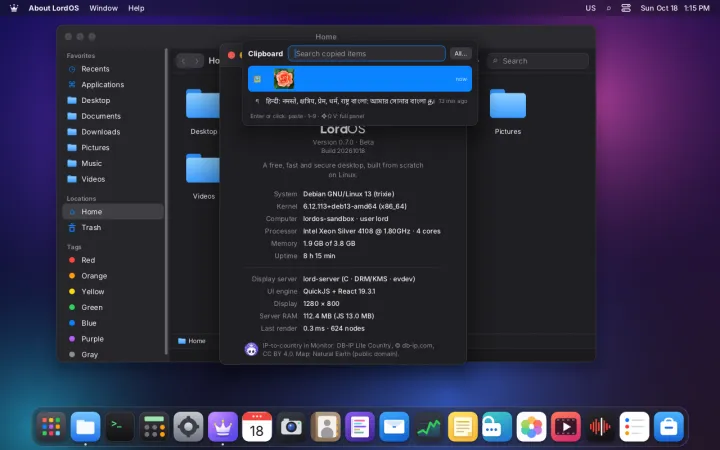Click the Search field in the Home window

pyautogui.click(x=538, y=61)
